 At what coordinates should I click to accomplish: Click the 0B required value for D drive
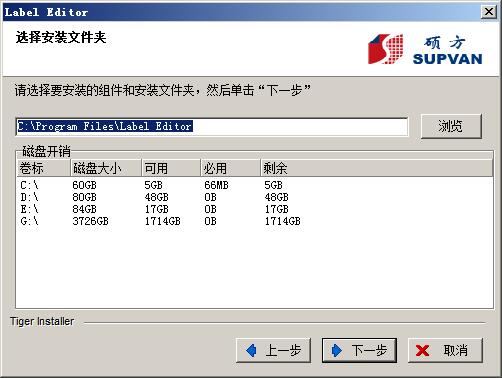coord(210,197)
